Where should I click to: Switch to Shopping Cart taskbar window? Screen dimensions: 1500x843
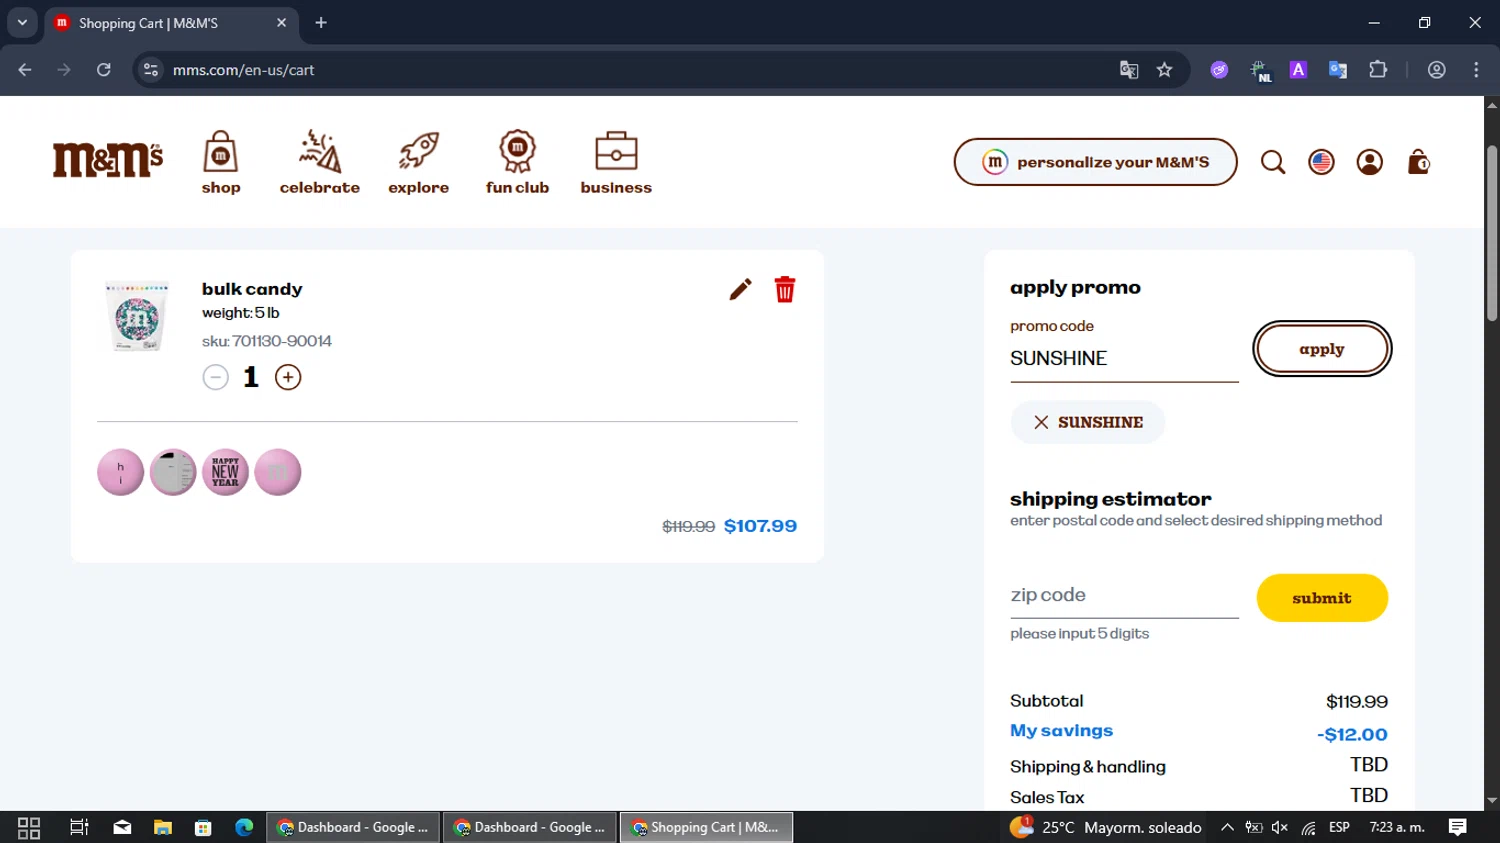706,827
